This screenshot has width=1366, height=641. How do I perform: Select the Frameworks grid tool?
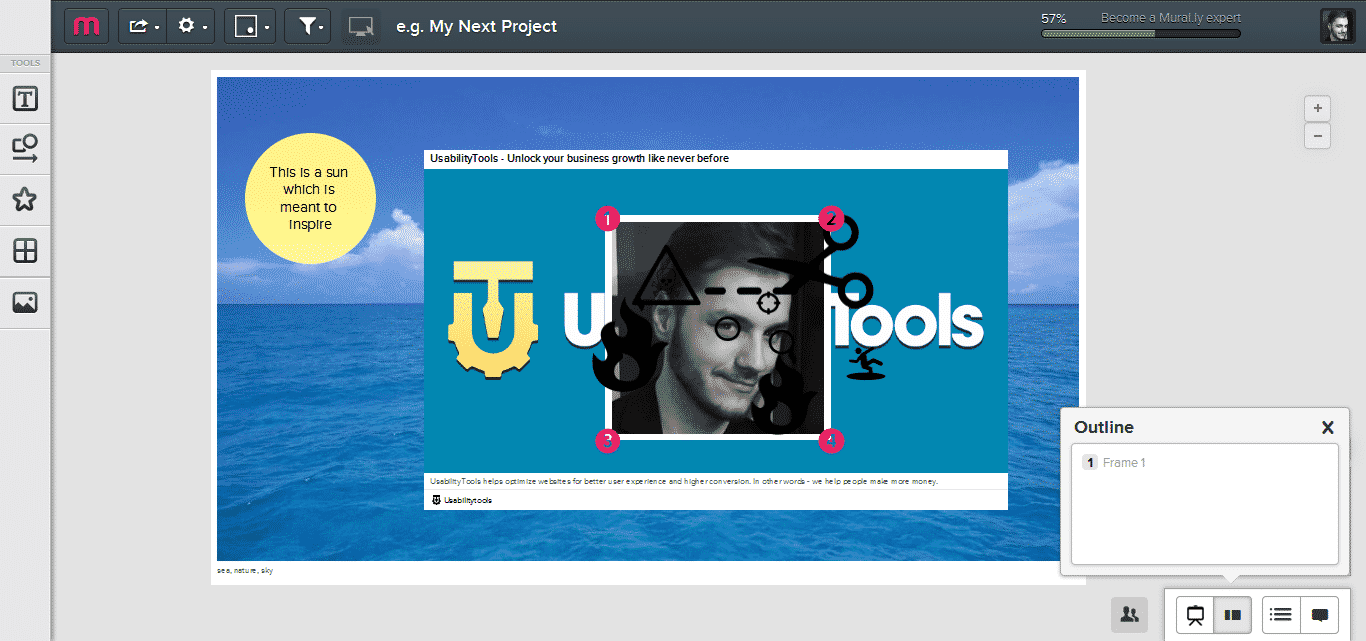(25, 250)
